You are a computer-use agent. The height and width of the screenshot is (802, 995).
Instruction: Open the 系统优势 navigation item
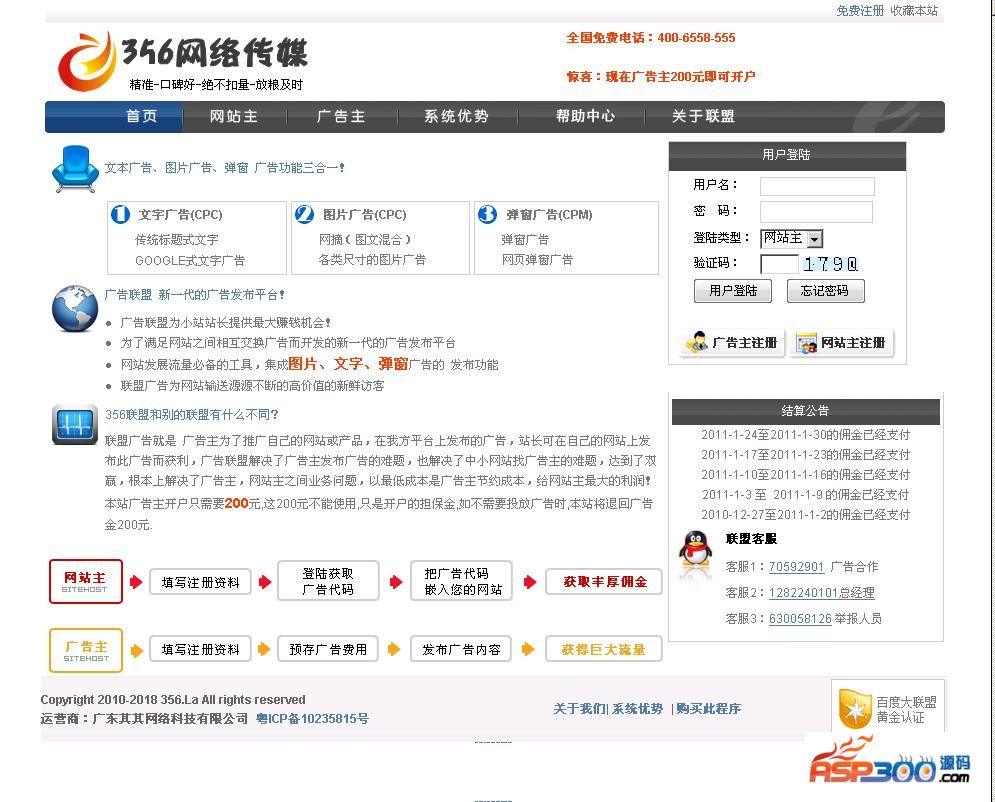(456, 117)
